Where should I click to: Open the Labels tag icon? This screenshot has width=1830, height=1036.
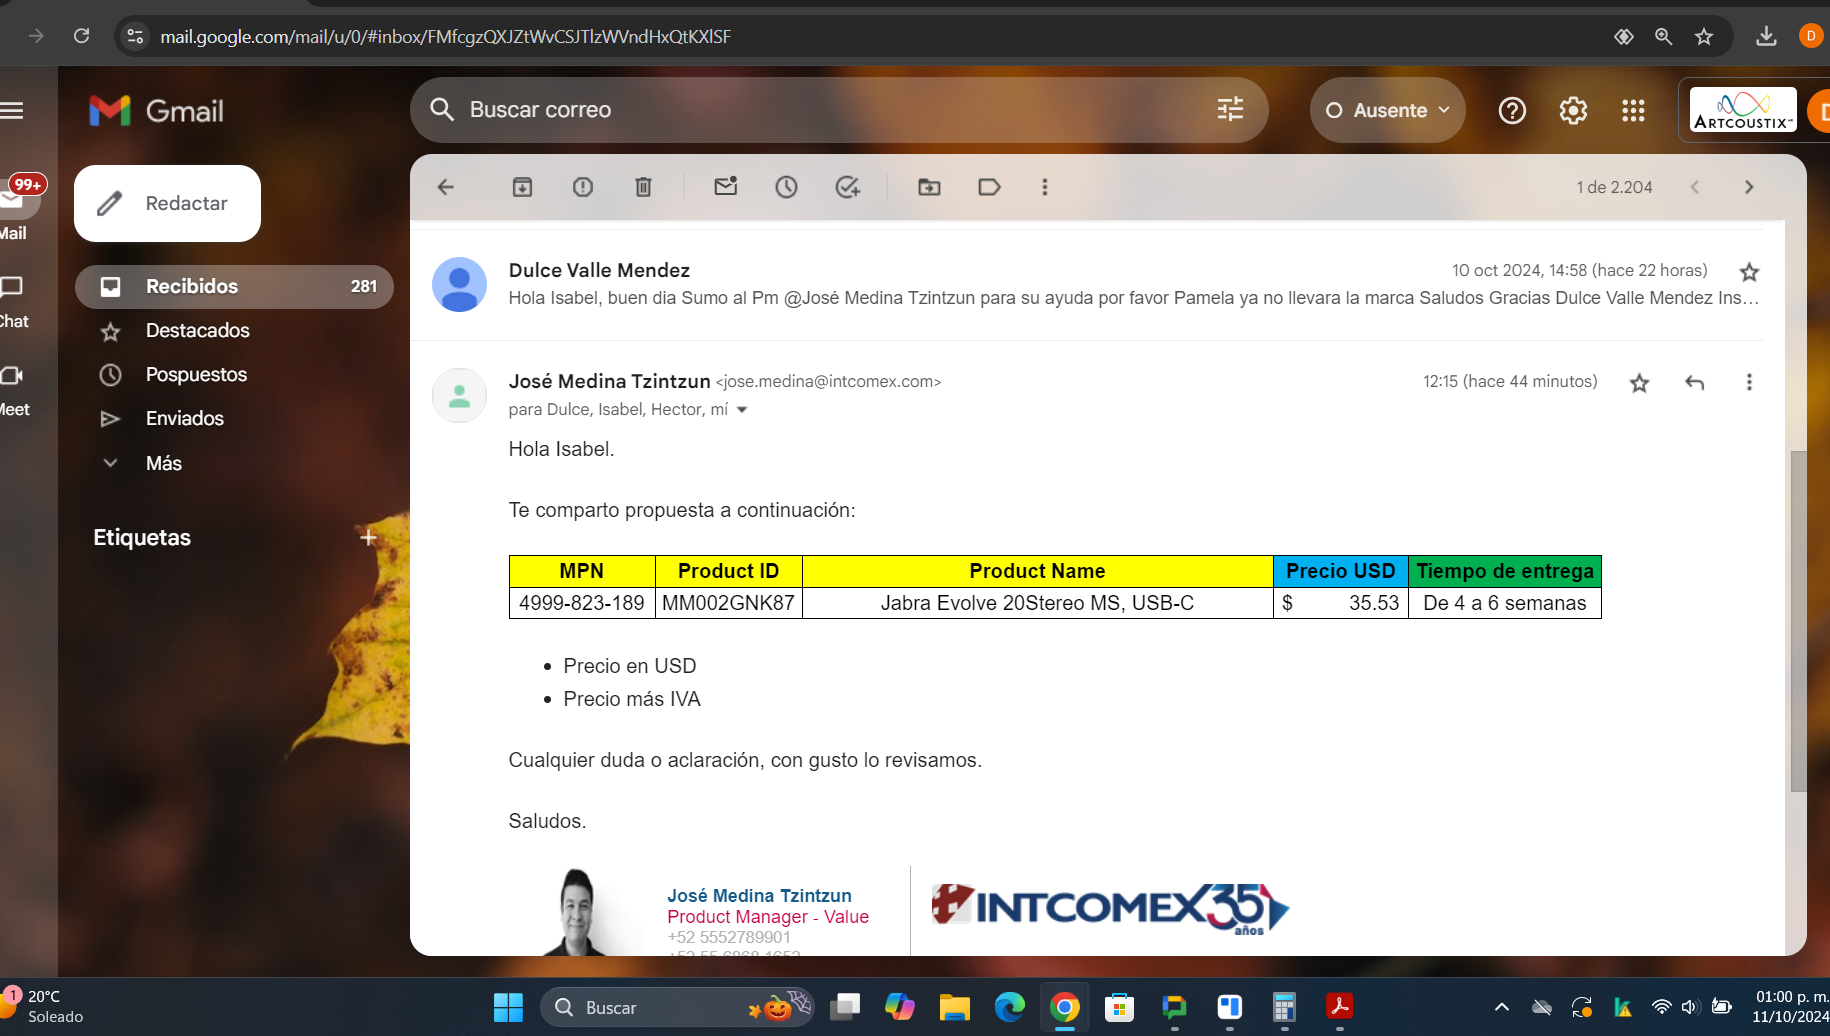tap(989, 187)
